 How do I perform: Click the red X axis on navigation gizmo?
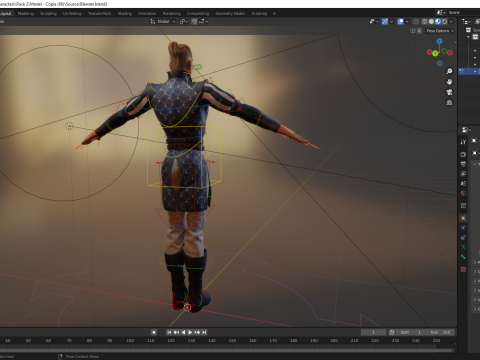[430, 52]
